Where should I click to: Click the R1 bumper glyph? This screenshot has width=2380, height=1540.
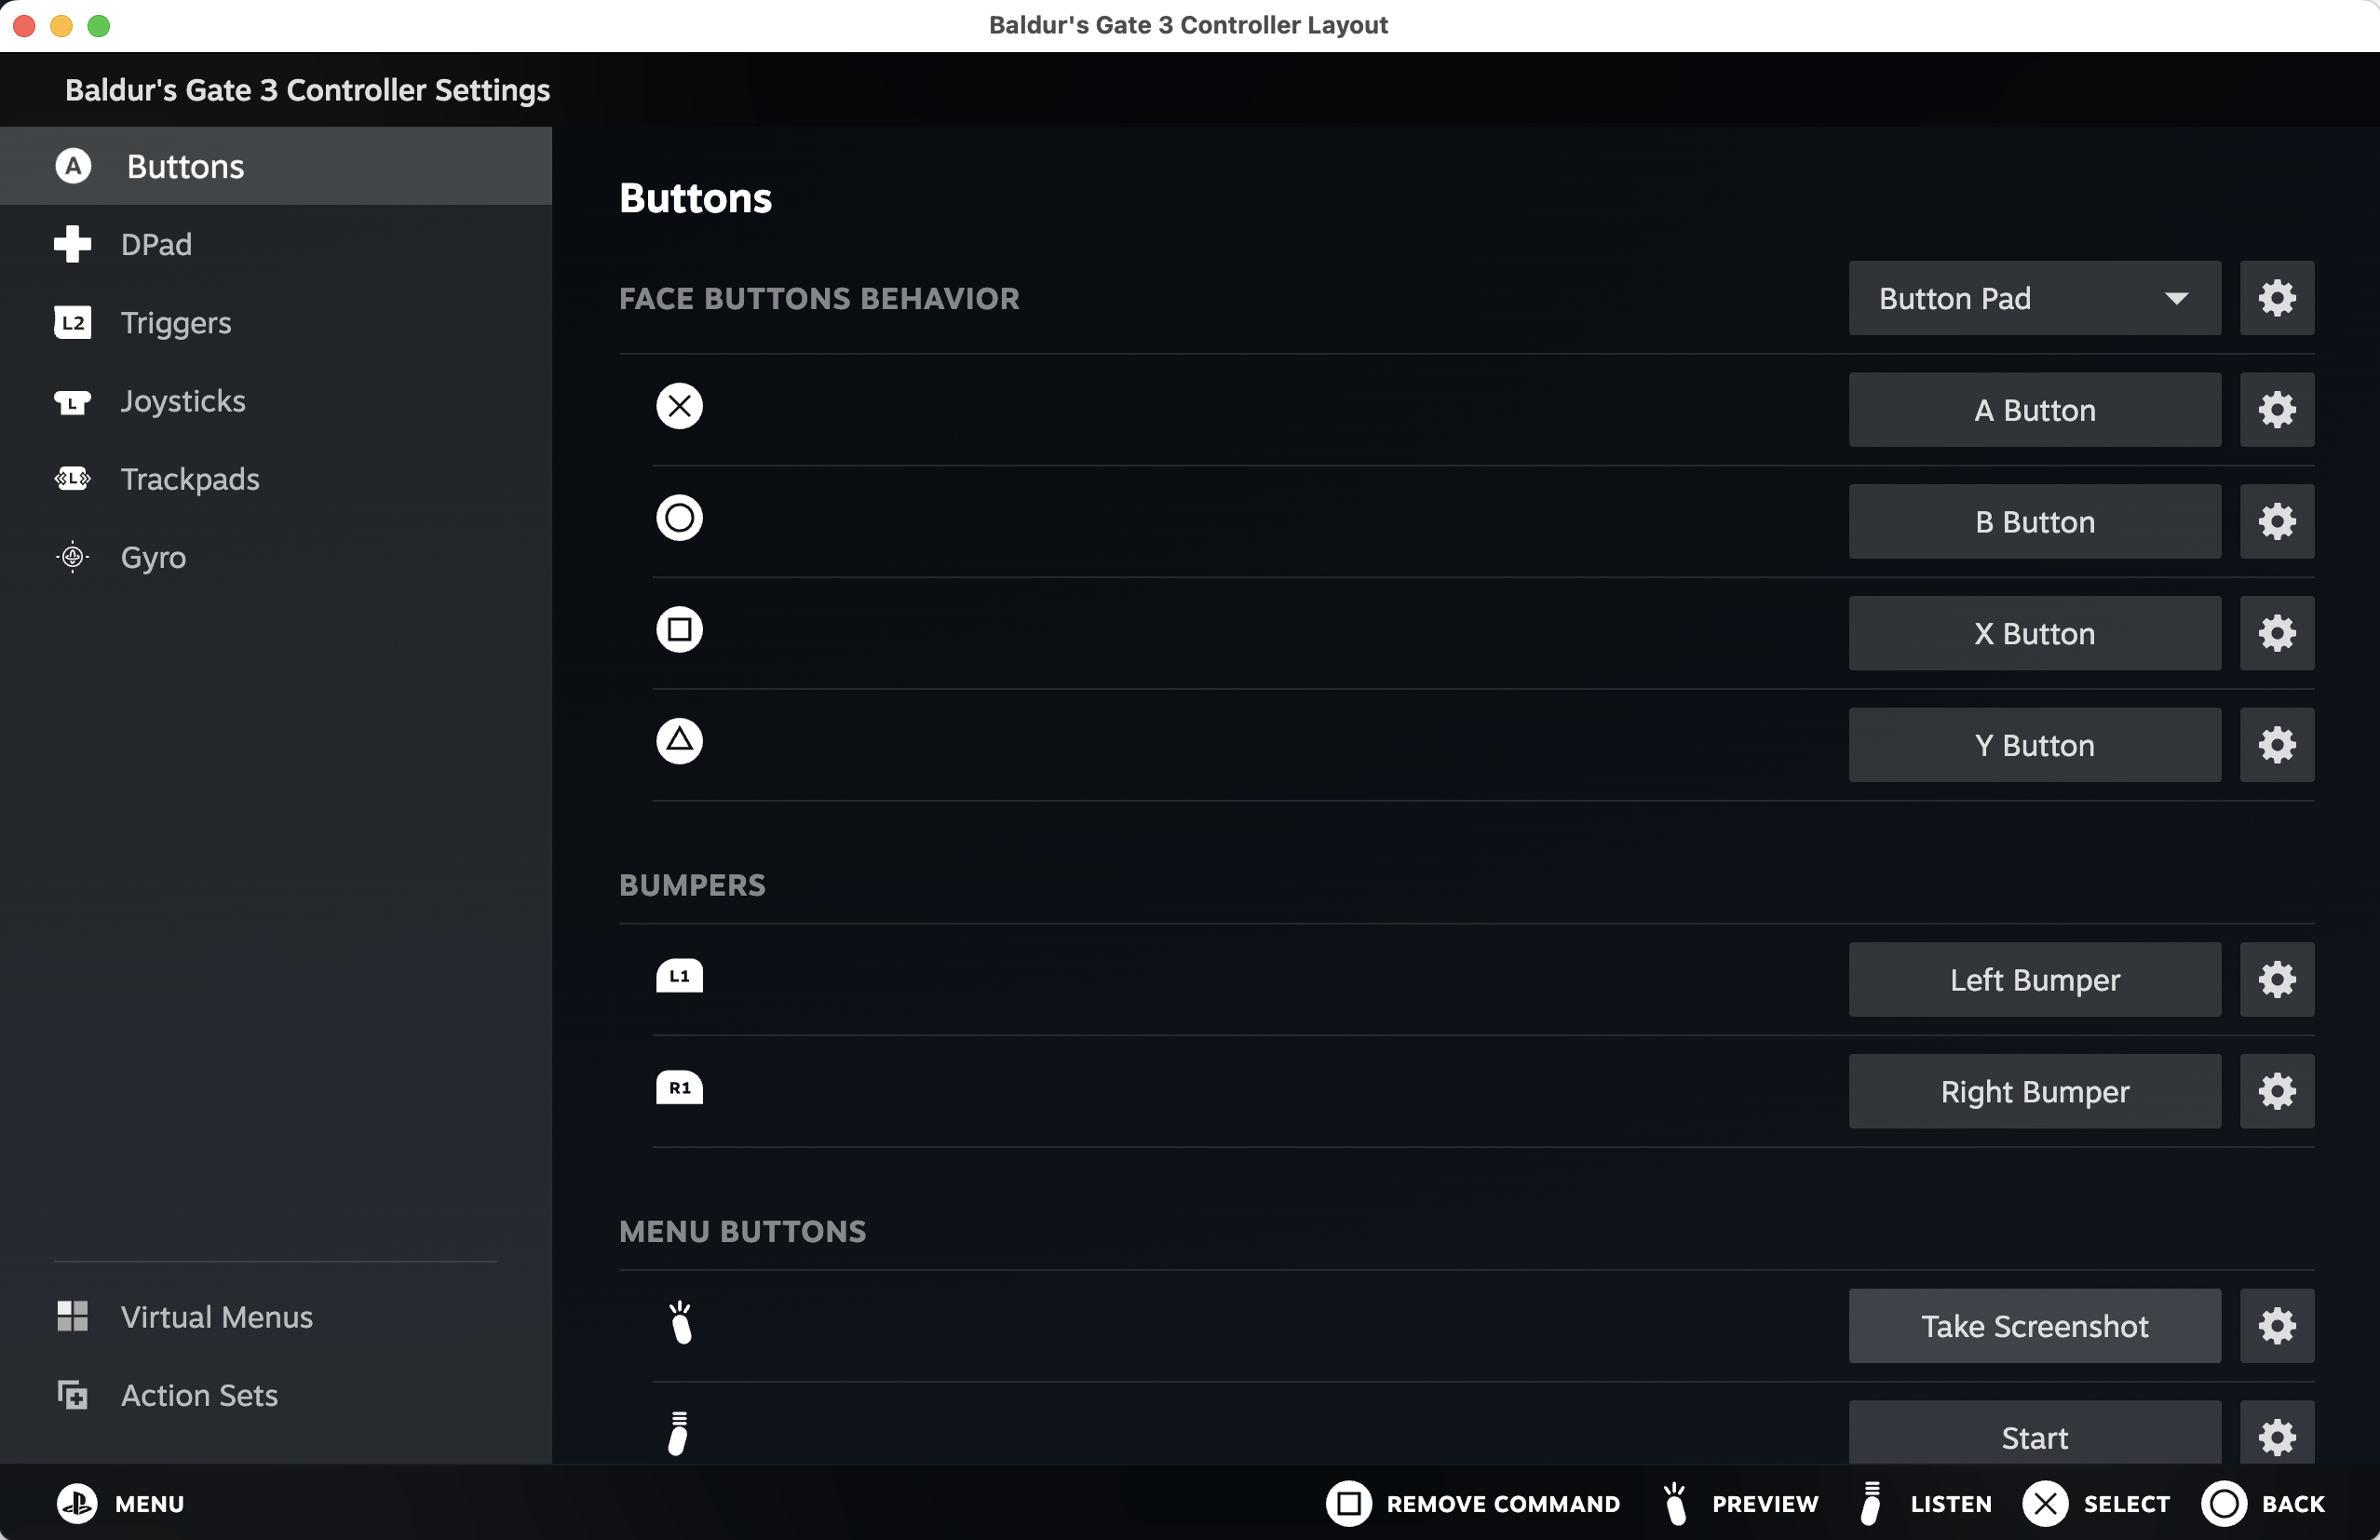click(679, 1087)
